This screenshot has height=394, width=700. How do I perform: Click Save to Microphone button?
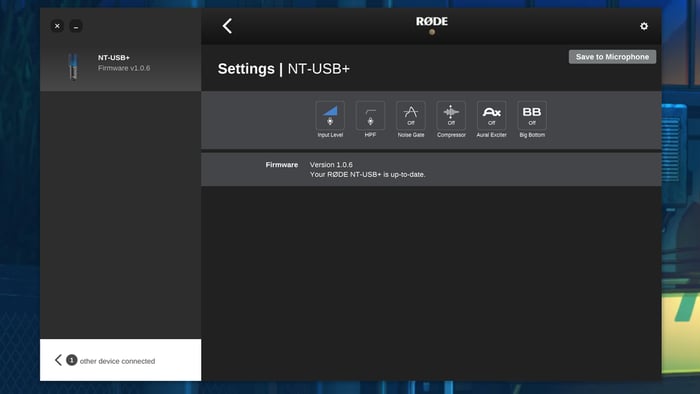pos(612,57)
